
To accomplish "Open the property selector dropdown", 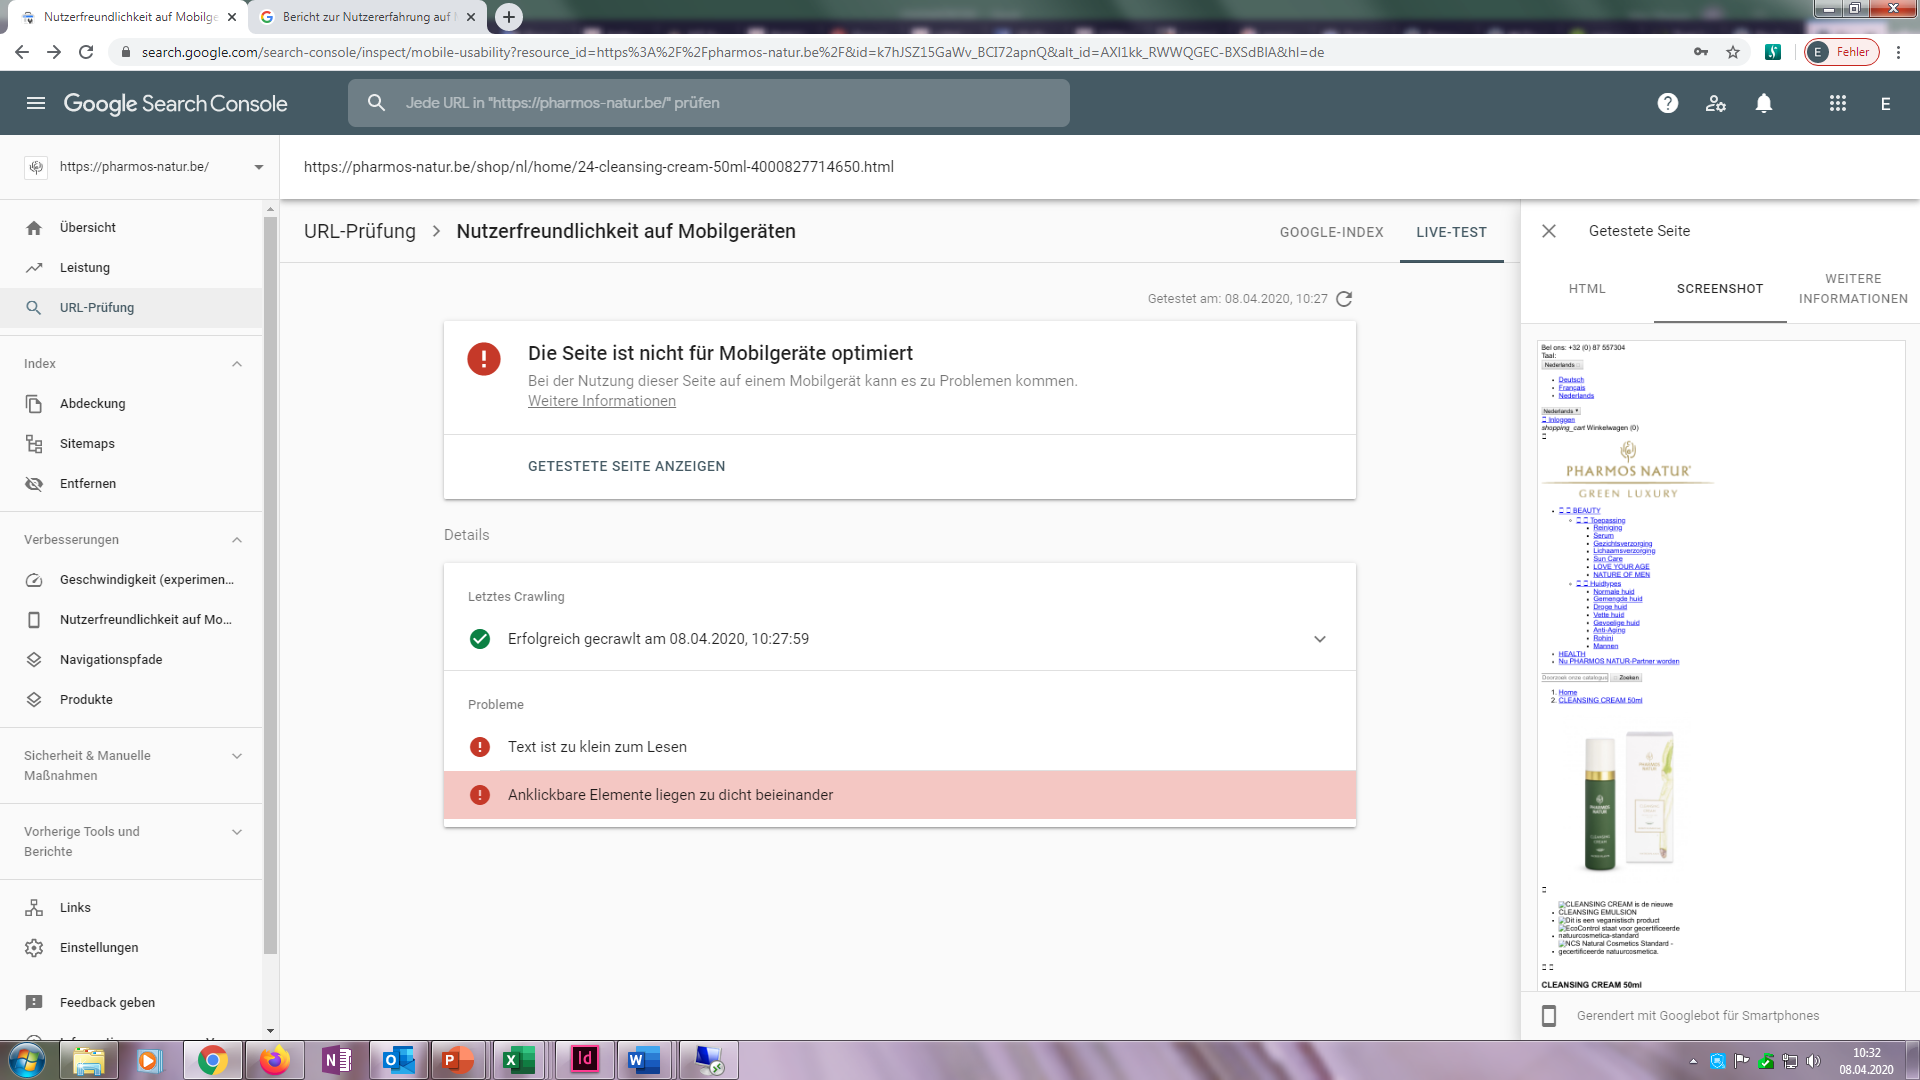I will tap(258, 167).
